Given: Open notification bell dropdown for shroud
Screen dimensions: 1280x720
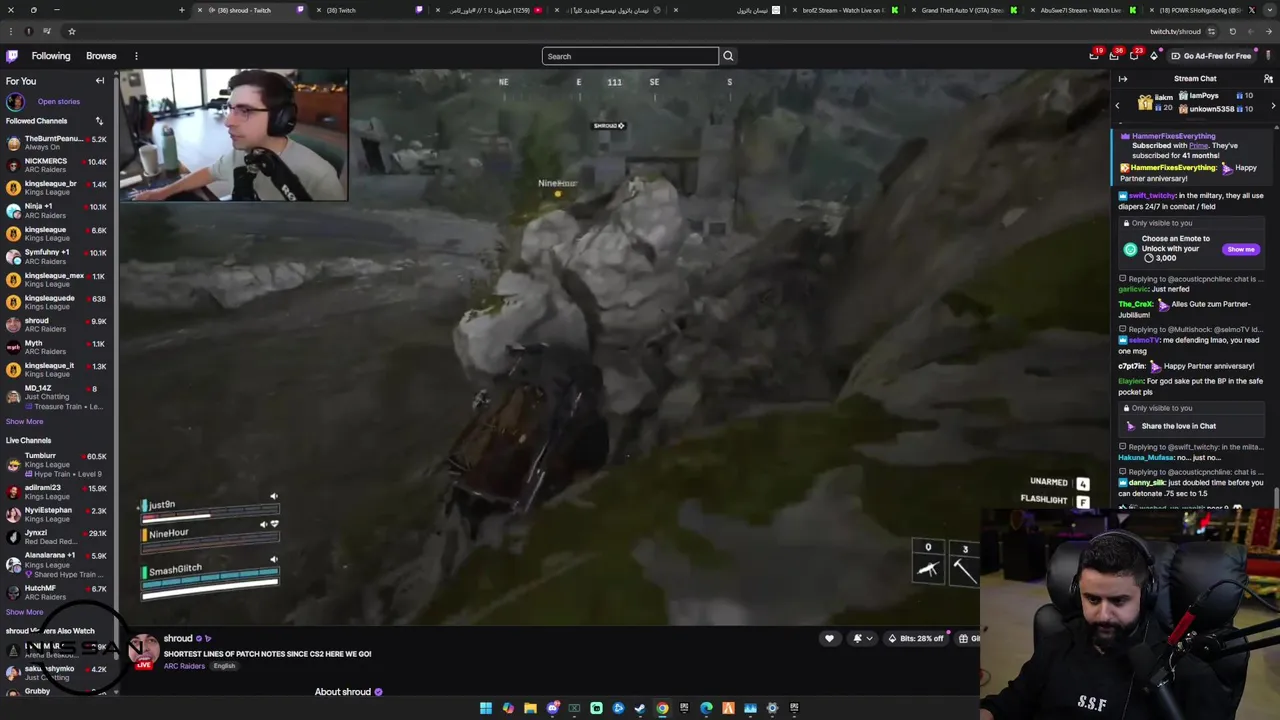Looking at the screenshot, I should point(862,639).
